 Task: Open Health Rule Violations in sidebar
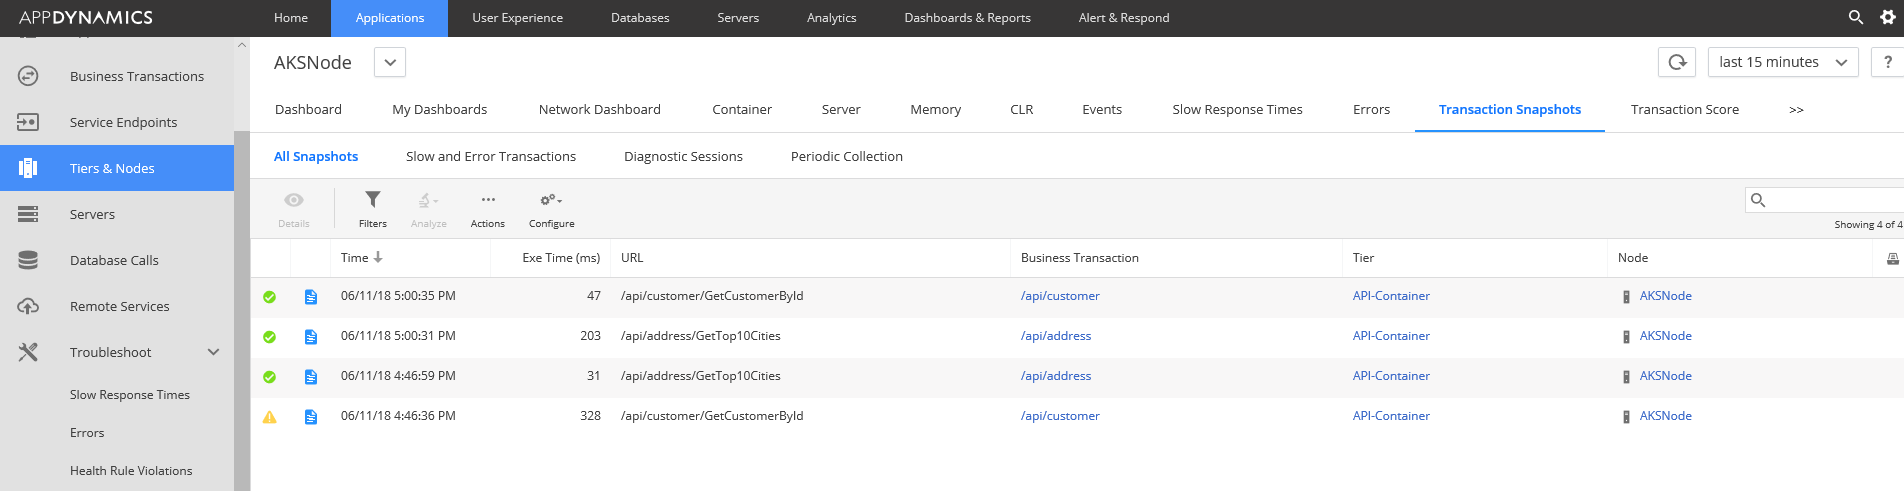click(131, 471)
